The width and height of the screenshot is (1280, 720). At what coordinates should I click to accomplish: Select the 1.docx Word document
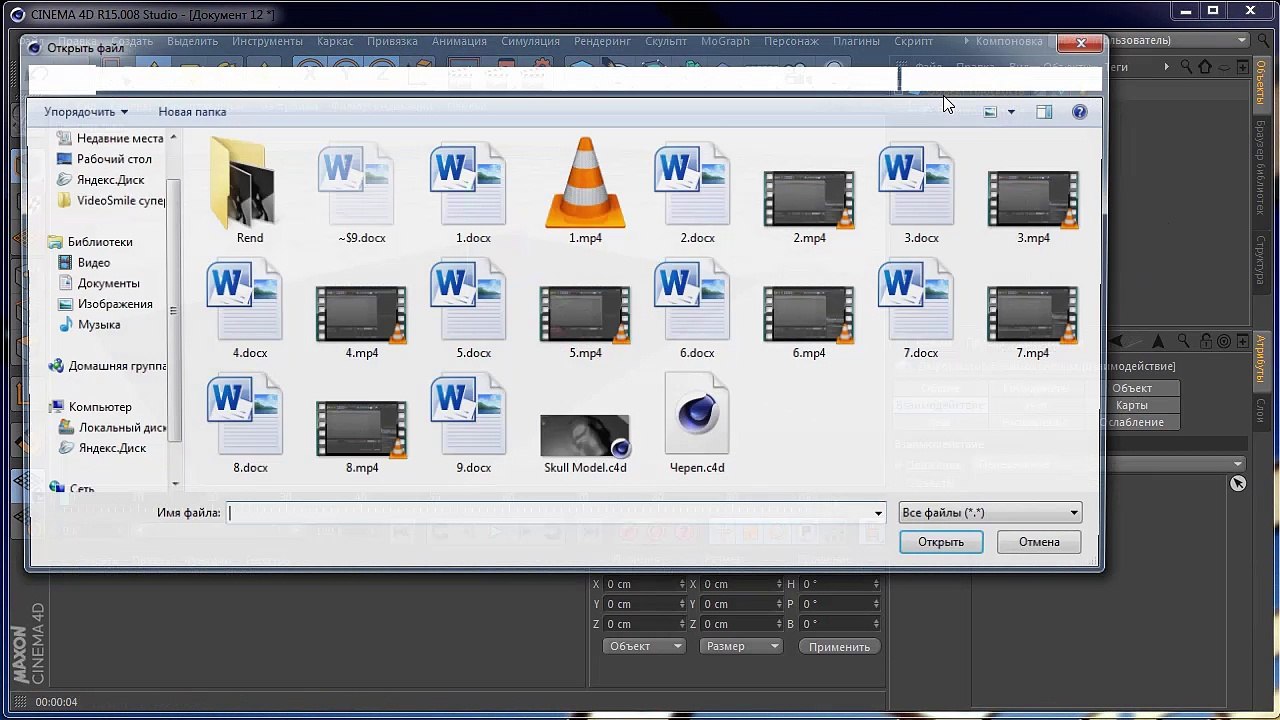pos(469,184)
